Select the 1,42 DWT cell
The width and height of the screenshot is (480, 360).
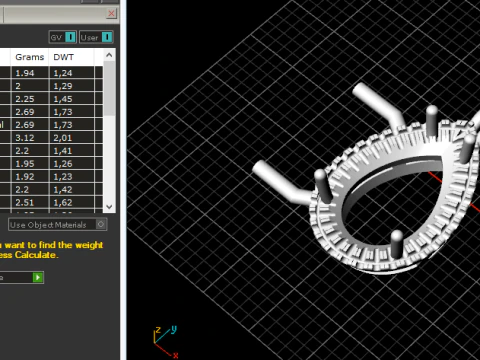[x=72, y=190]
